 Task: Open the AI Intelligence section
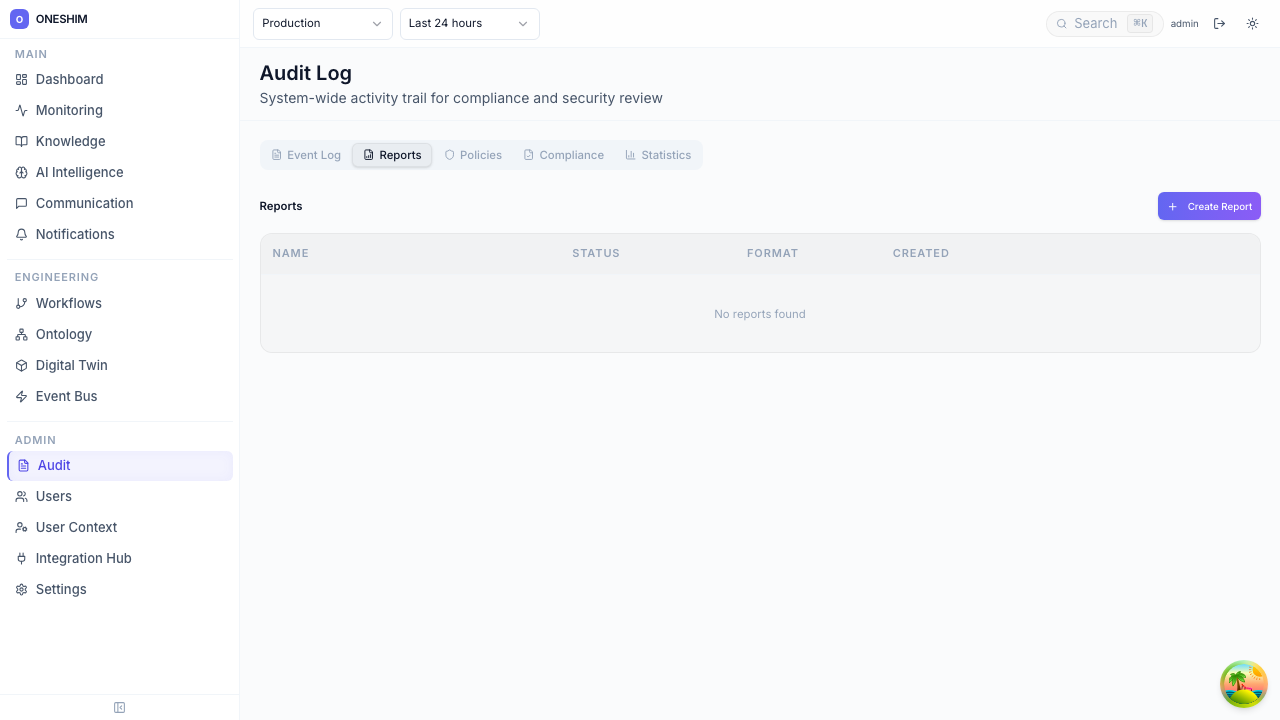click(79, 172)
